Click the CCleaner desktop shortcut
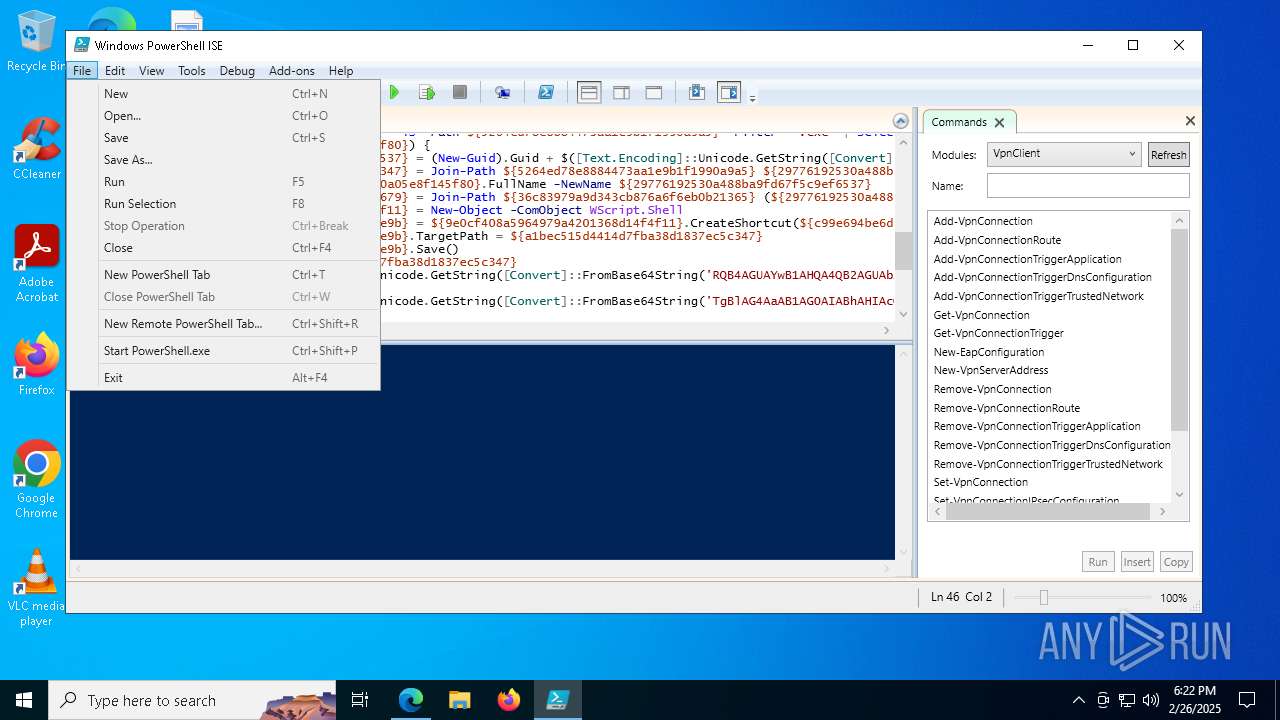 click(x=36, y=148)
